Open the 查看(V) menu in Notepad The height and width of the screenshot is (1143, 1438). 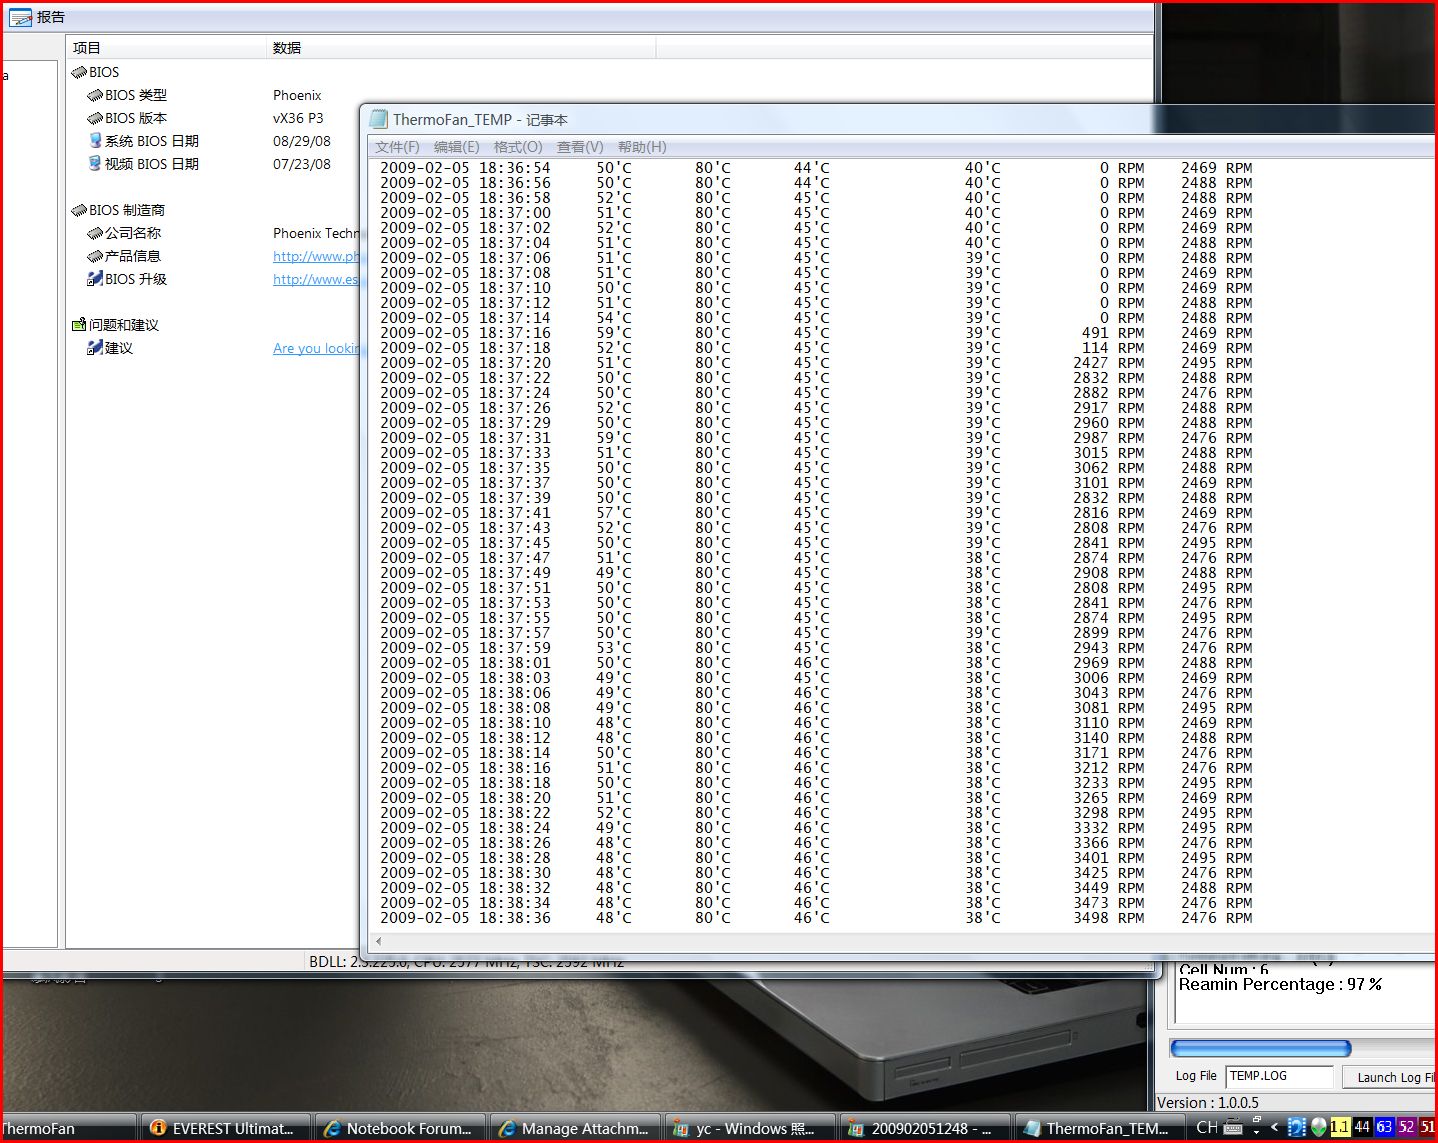coord(580,147)
